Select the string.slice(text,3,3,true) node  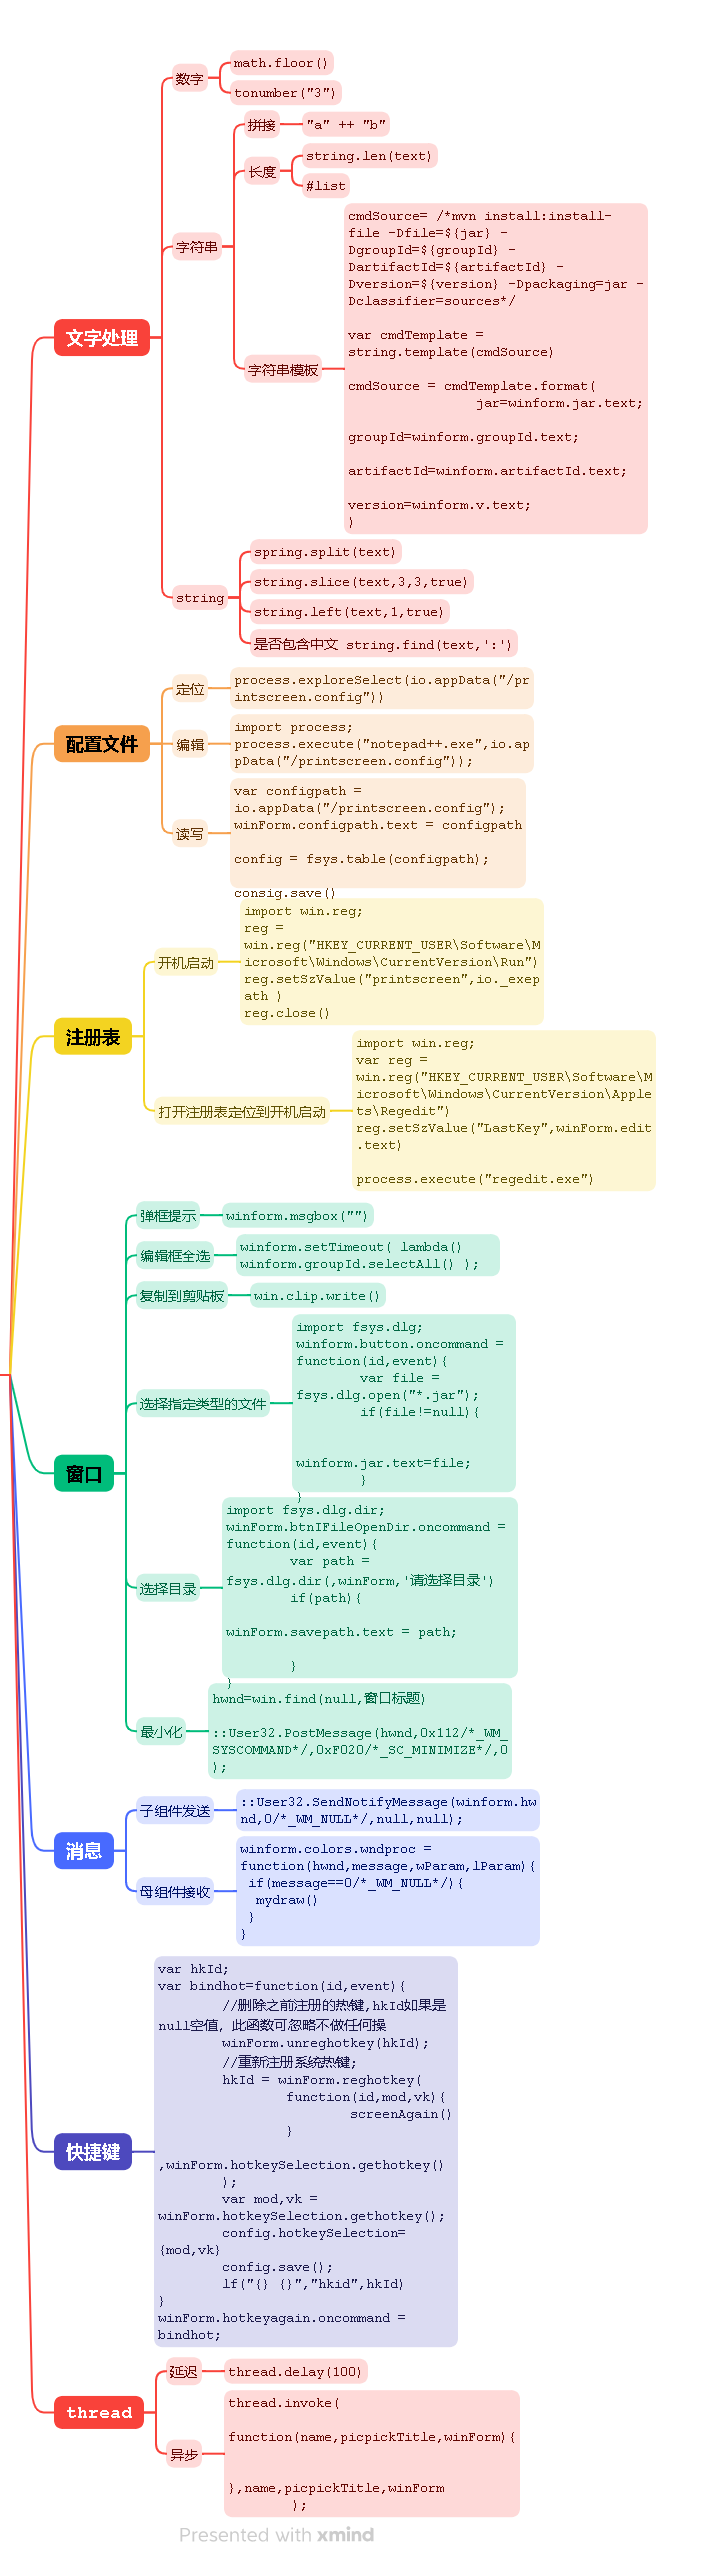[x=361, y=582]
